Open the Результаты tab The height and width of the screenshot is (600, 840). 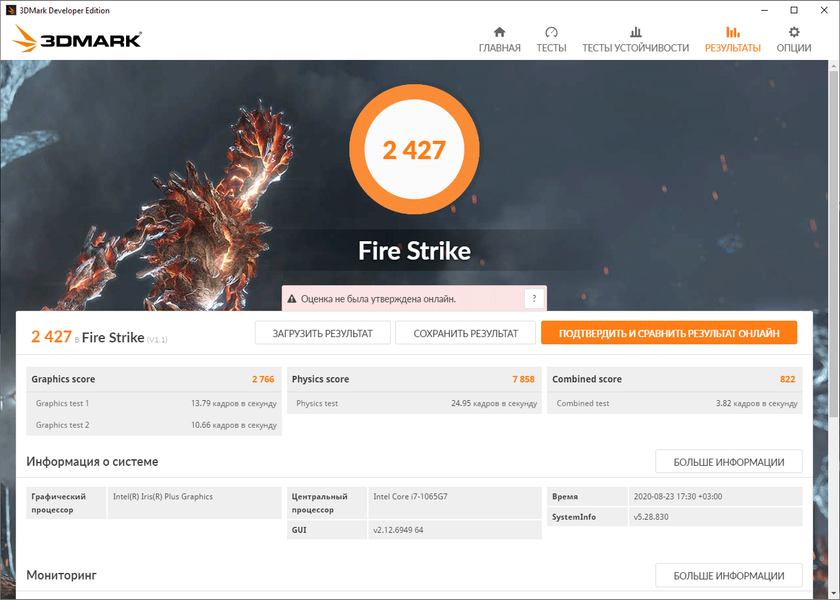732,40
